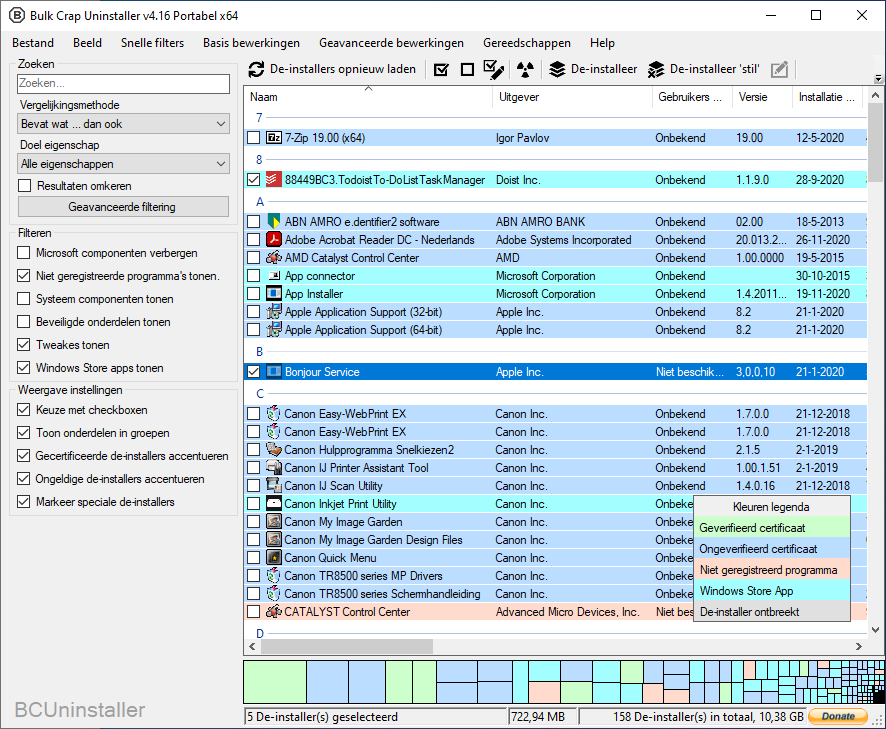886x729 pixels.
Task: Click the Bonjour Service row icon
Action: (273, 372)
